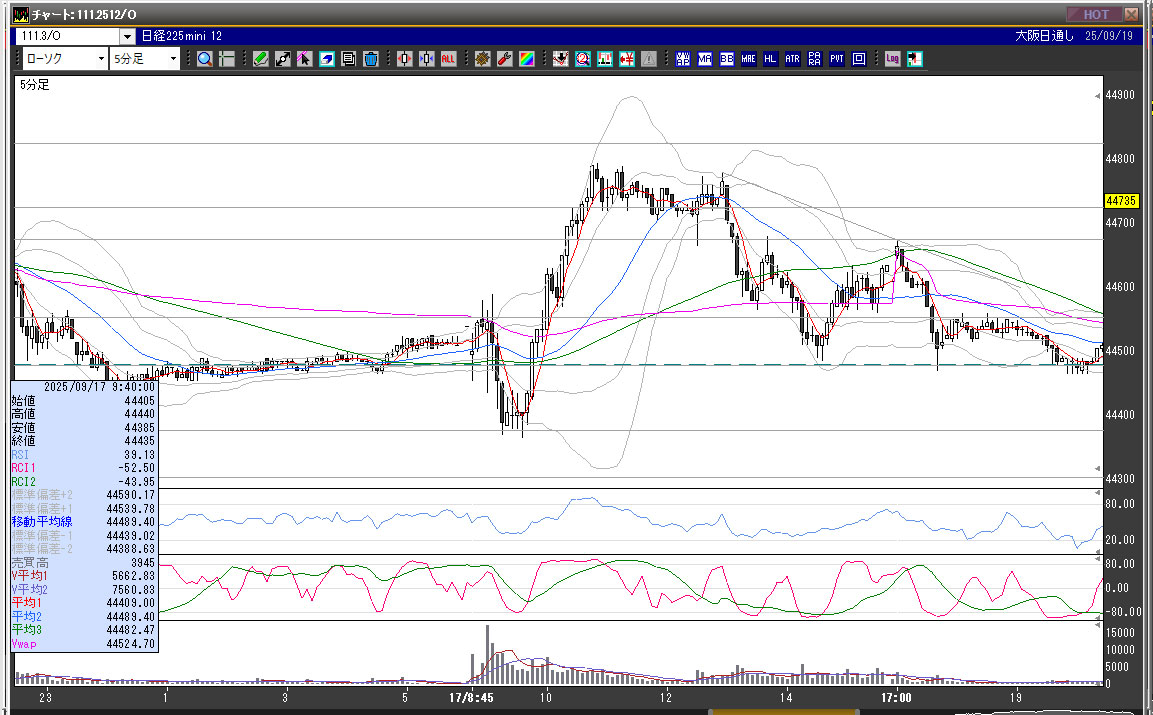This screenshot has height=715, width=1153.
Task: Open the ローソク chart type dropdown
Action: 101,59
